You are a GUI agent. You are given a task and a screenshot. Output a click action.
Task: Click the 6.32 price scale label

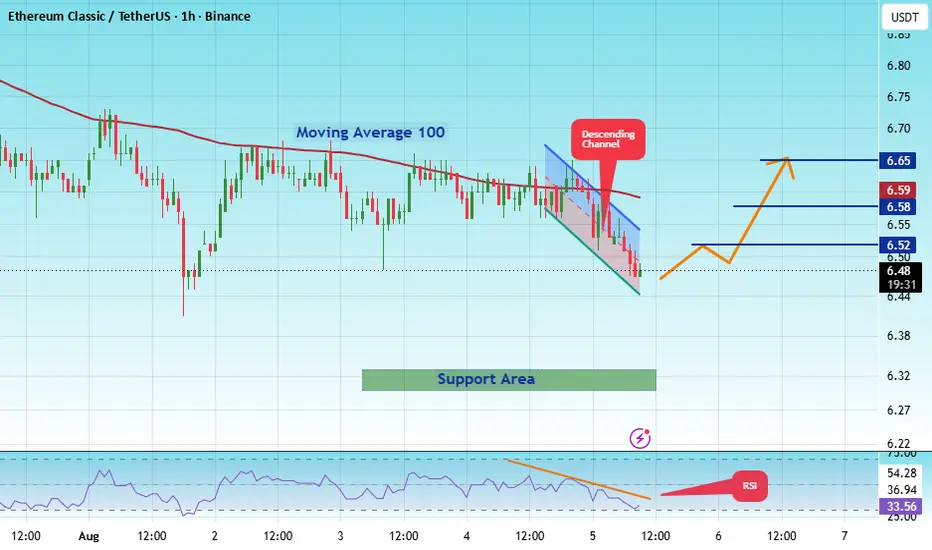pos(899,376)
